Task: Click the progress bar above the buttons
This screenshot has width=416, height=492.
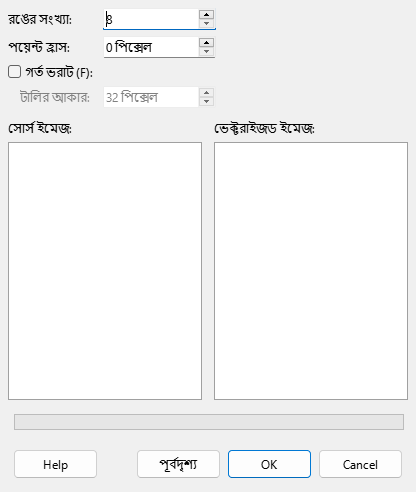Action: 209,422
